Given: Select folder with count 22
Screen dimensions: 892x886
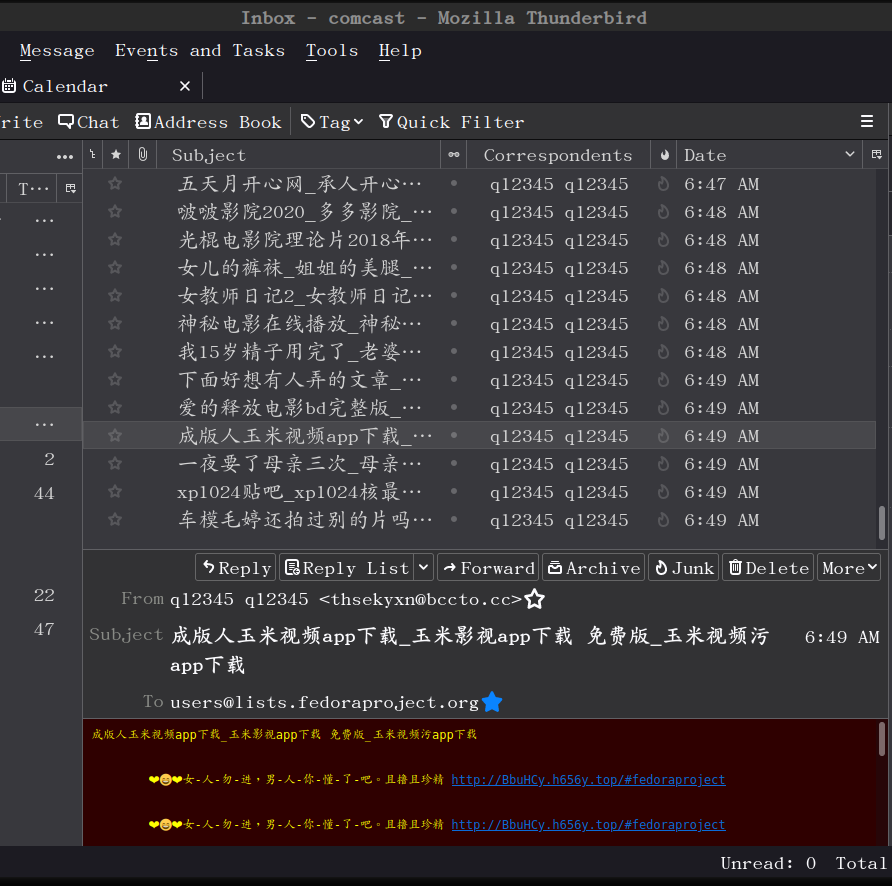Looking at the screenshot, I should coord(44,595).
